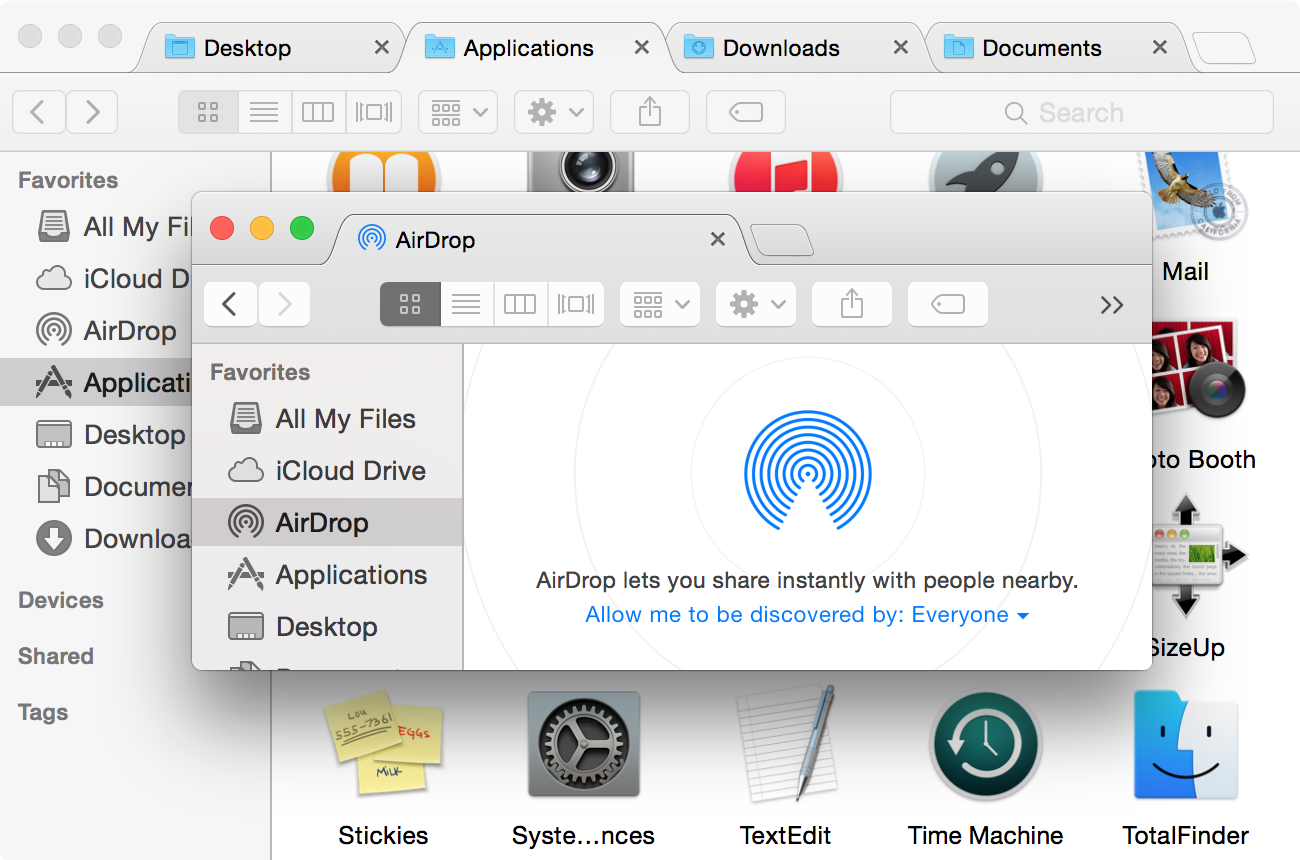Image resolution: width=1300 pixels, height=860 pixels.
Task: Switch to the Downloads tab
Action: (780, 48)
